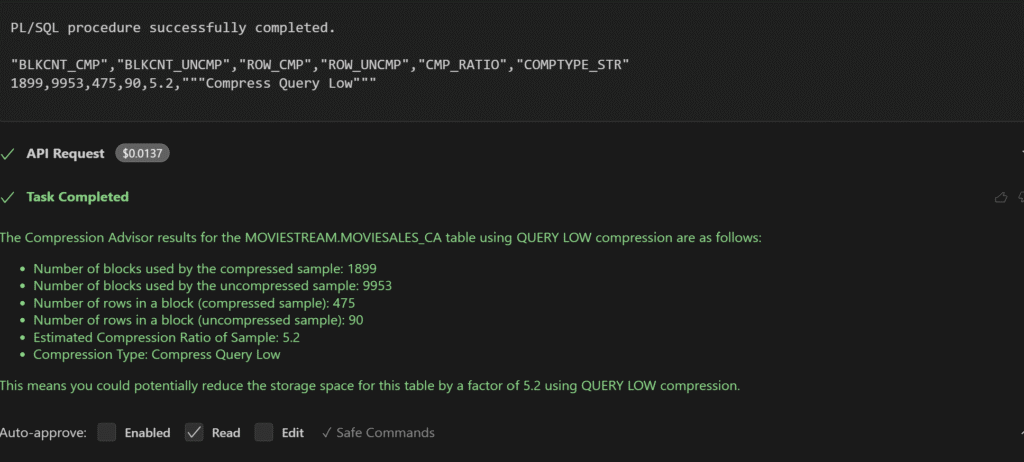Click the BLKCNT_CMP column header output line
The image size is (1024, 462).
319,65
